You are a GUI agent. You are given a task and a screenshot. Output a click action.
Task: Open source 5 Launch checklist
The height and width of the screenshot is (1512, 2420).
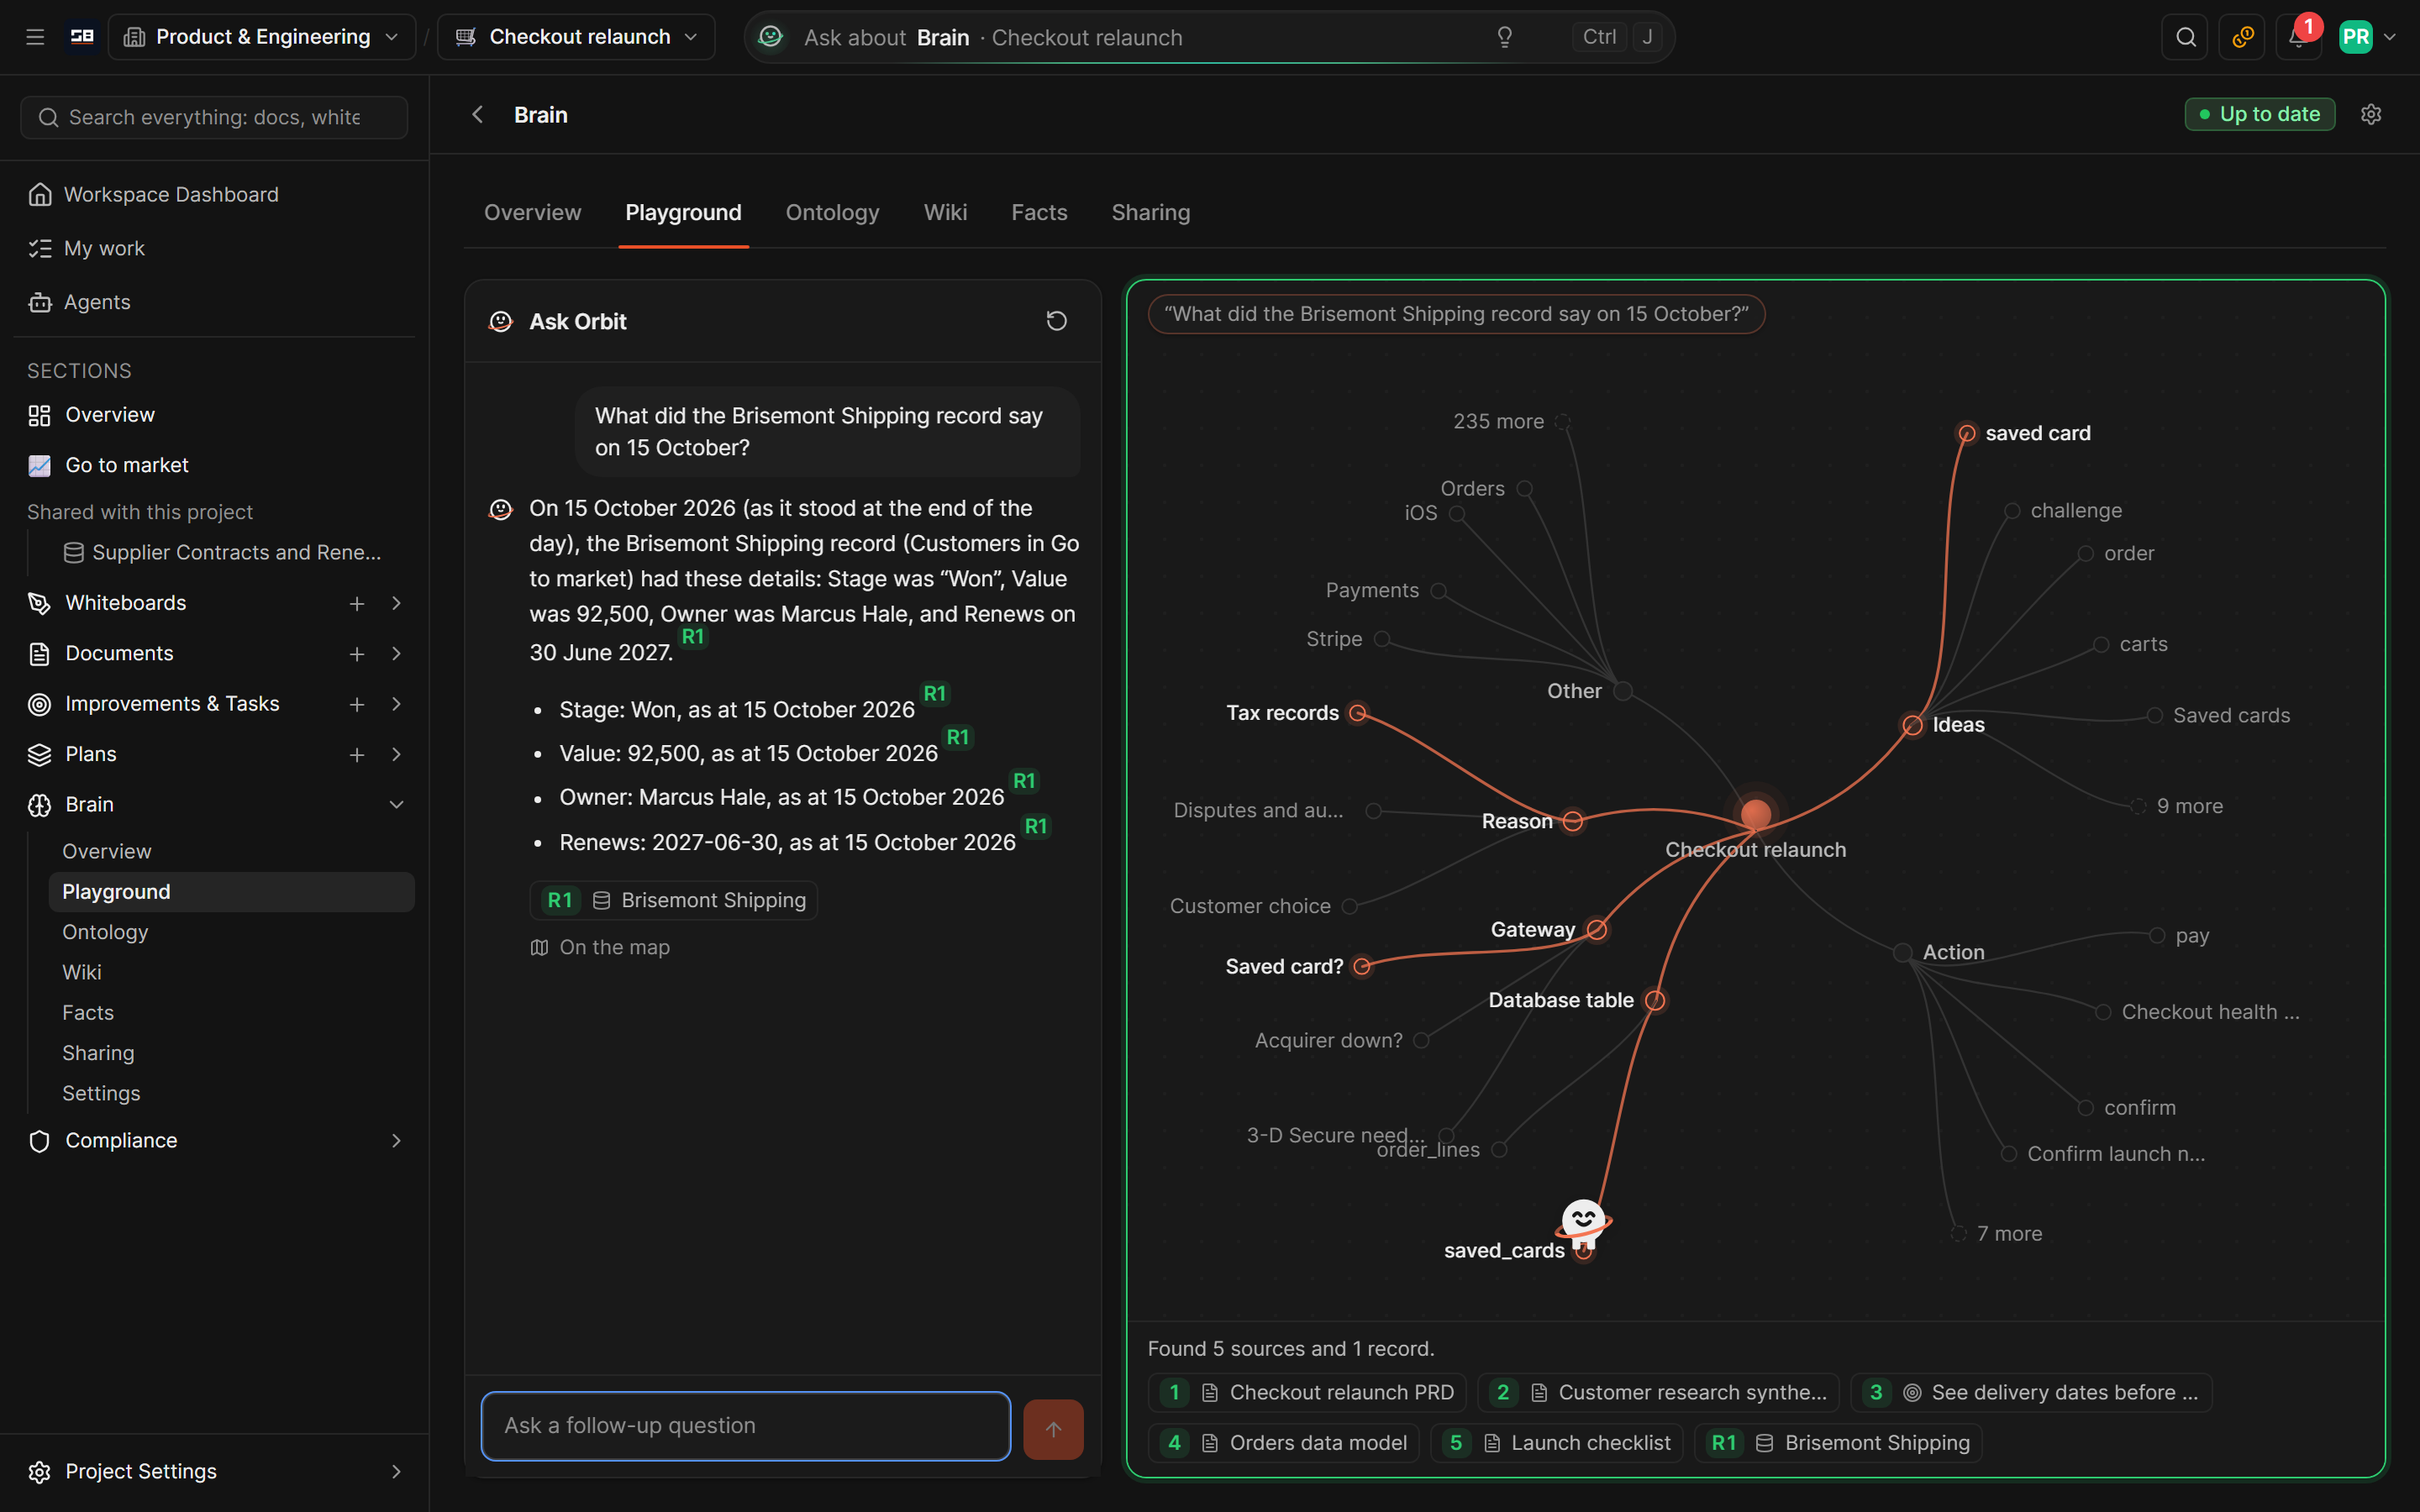[1556, 1442]
